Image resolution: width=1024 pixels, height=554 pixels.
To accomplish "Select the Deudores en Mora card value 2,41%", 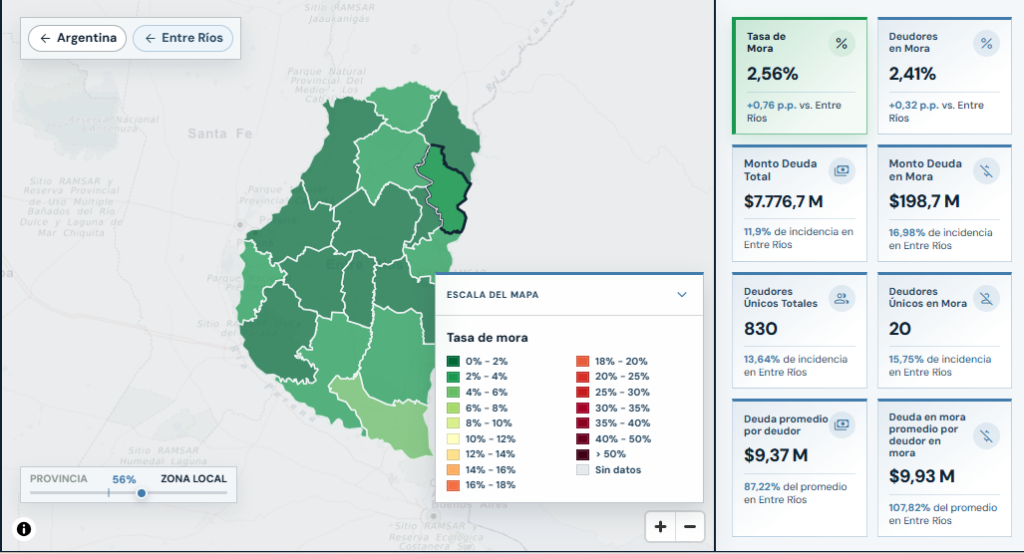I will click(x=912, y=74).
